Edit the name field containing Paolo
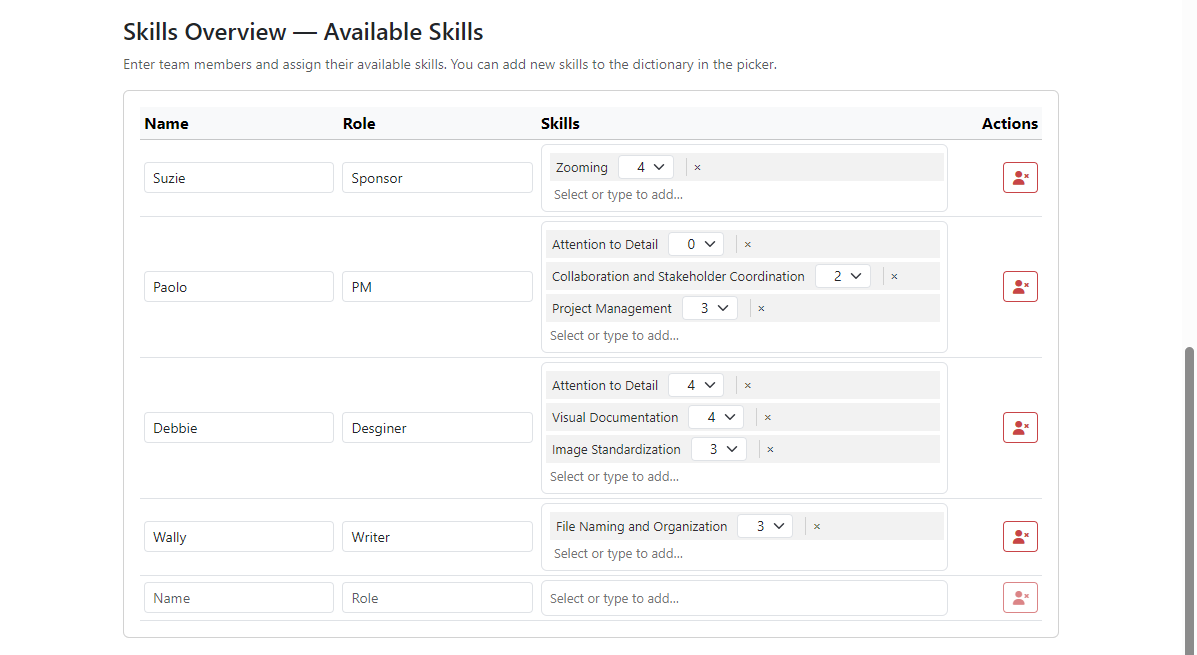The image size is (1197, 655). [239, 287]
